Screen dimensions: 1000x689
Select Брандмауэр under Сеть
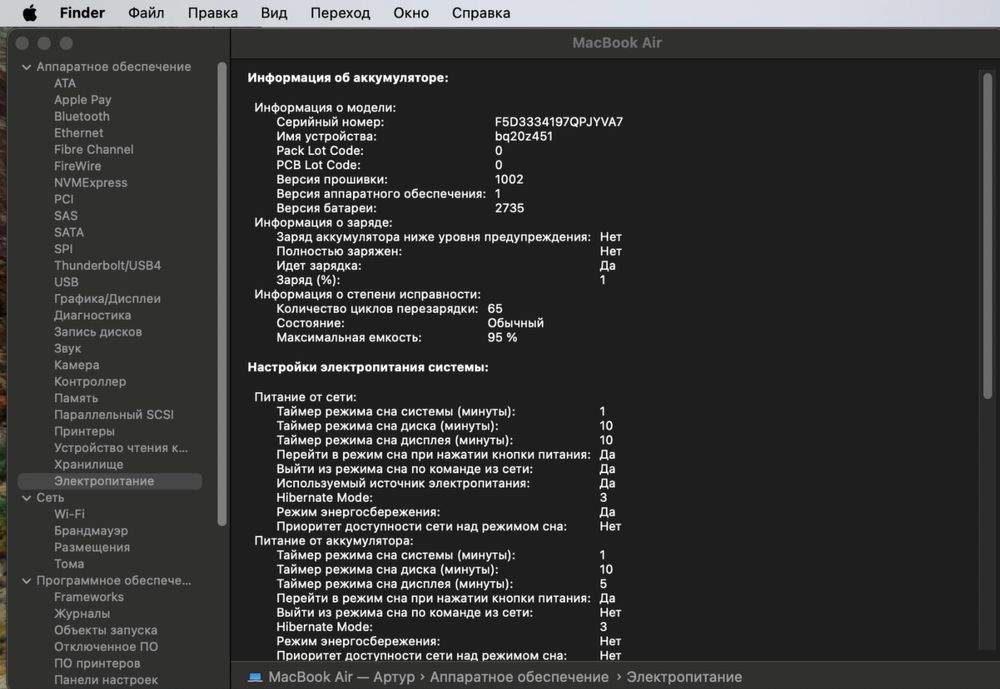pyautogui.click(x=91, y=531)
